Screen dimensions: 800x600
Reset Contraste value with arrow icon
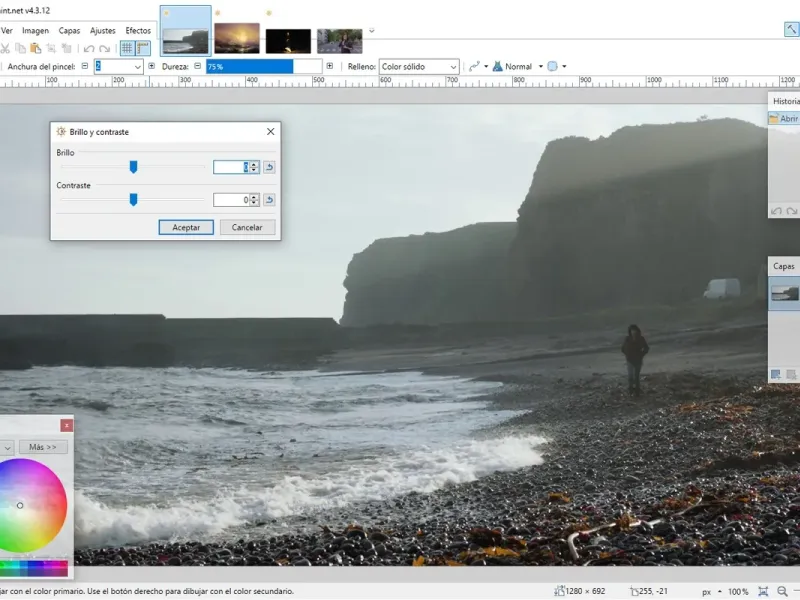pos(269,199)
